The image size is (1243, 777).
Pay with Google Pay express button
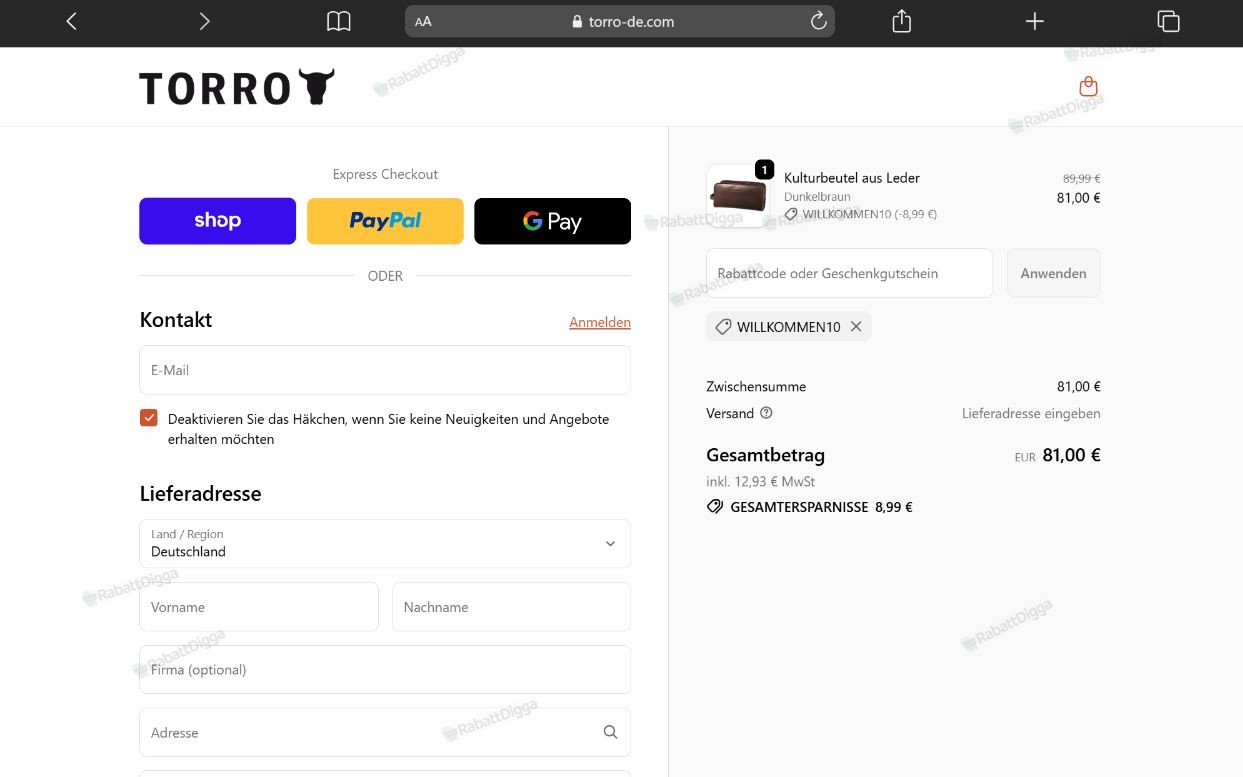[x=552, y=221]
